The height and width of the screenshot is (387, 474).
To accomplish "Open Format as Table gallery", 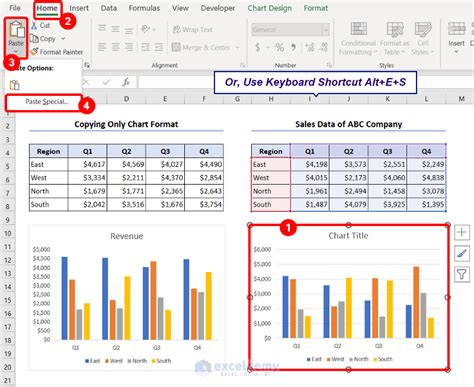I will [395, 38].
